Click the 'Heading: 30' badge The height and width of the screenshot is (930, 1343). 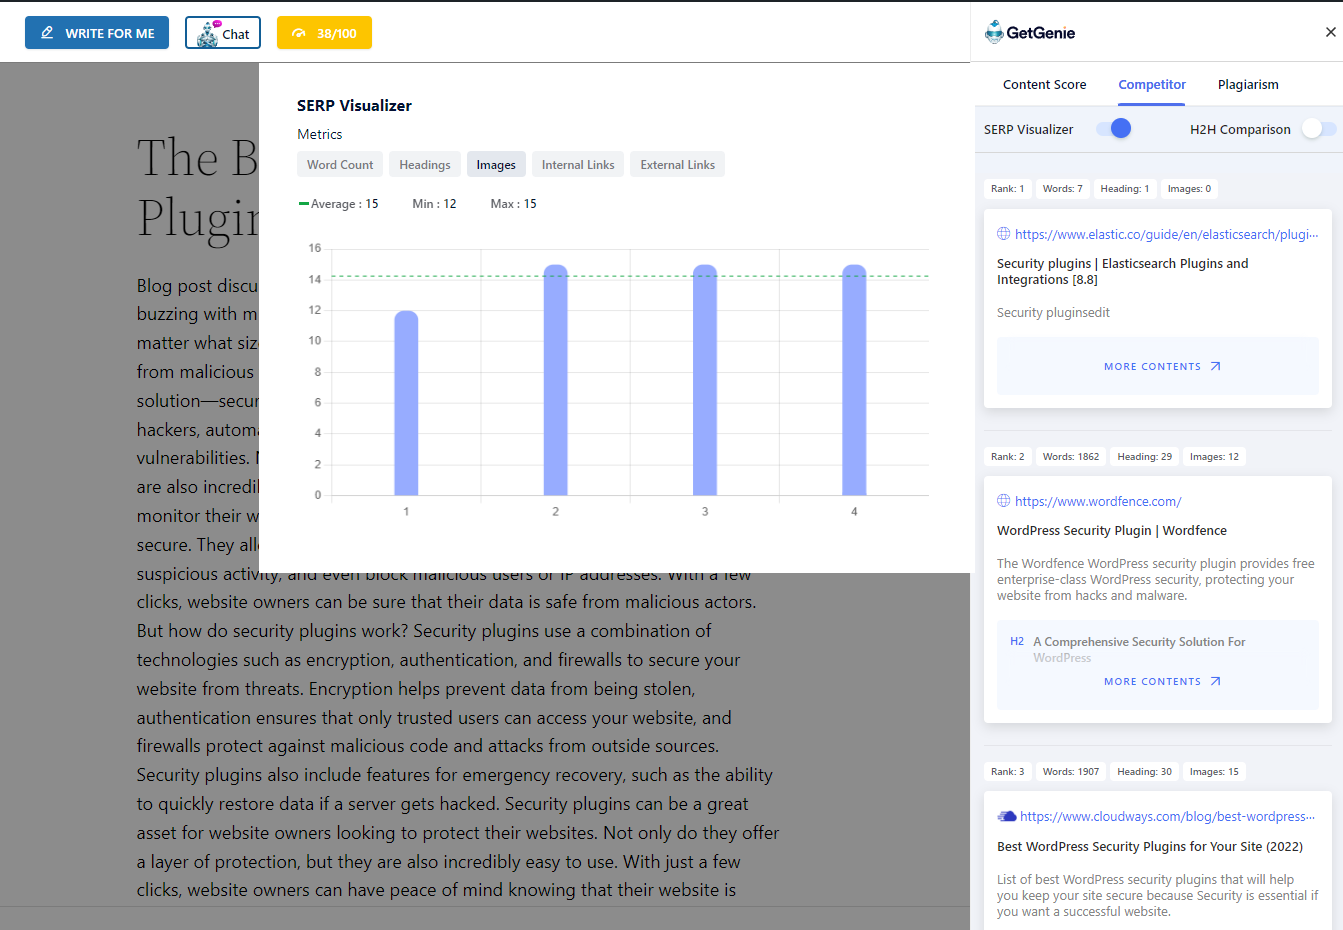pos(1144,771)
